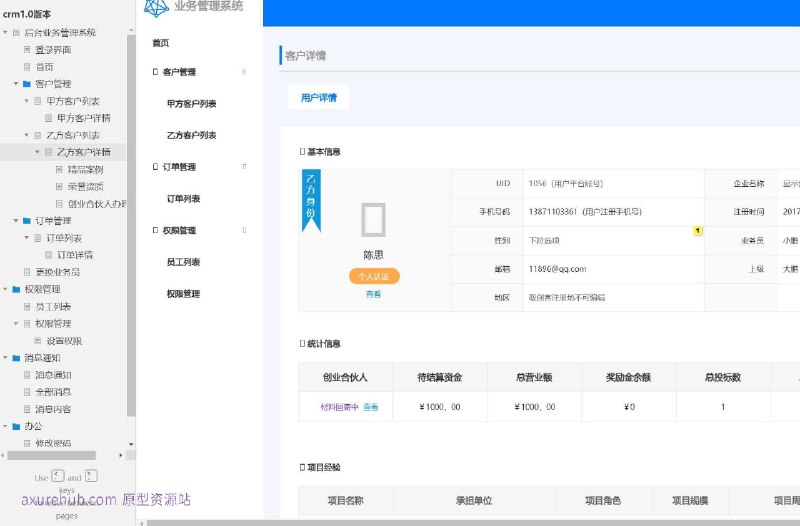The image size is (800, 526).
Task: Click the 奖励金余额 column header
Action: coord(629,377)
